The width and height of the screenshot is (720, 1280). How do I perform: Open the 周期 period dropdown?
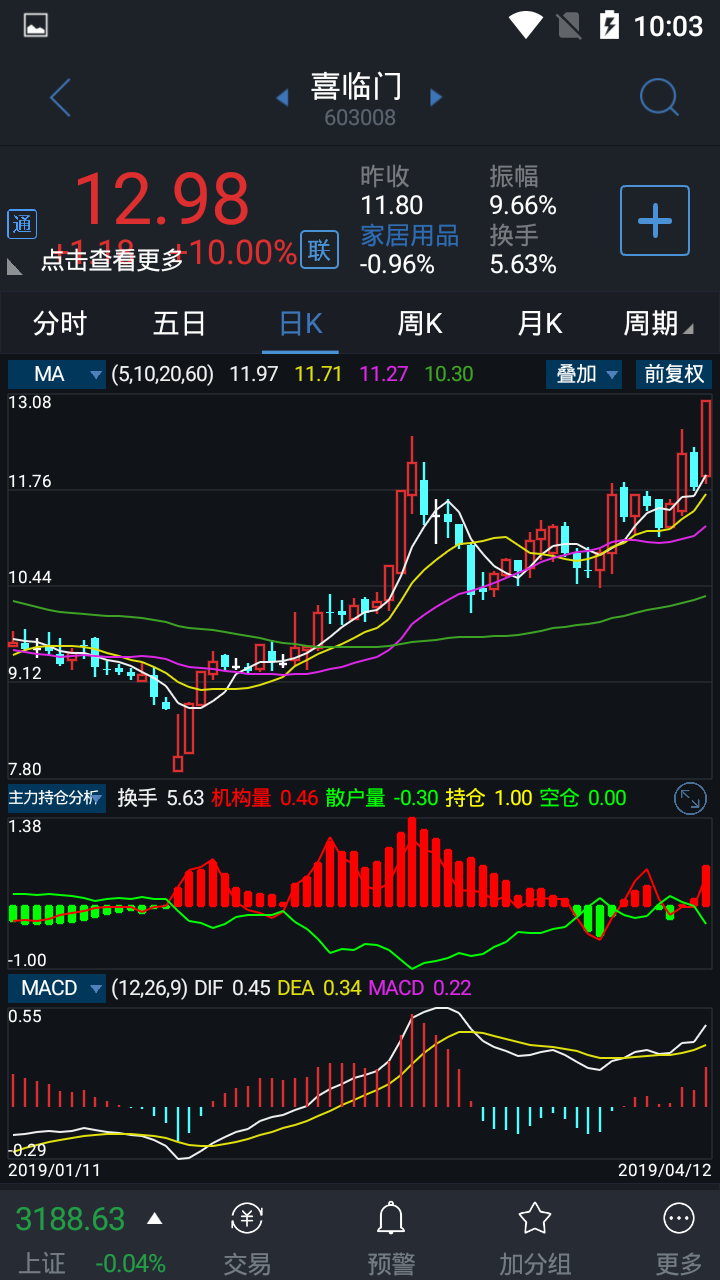[658, 323]
